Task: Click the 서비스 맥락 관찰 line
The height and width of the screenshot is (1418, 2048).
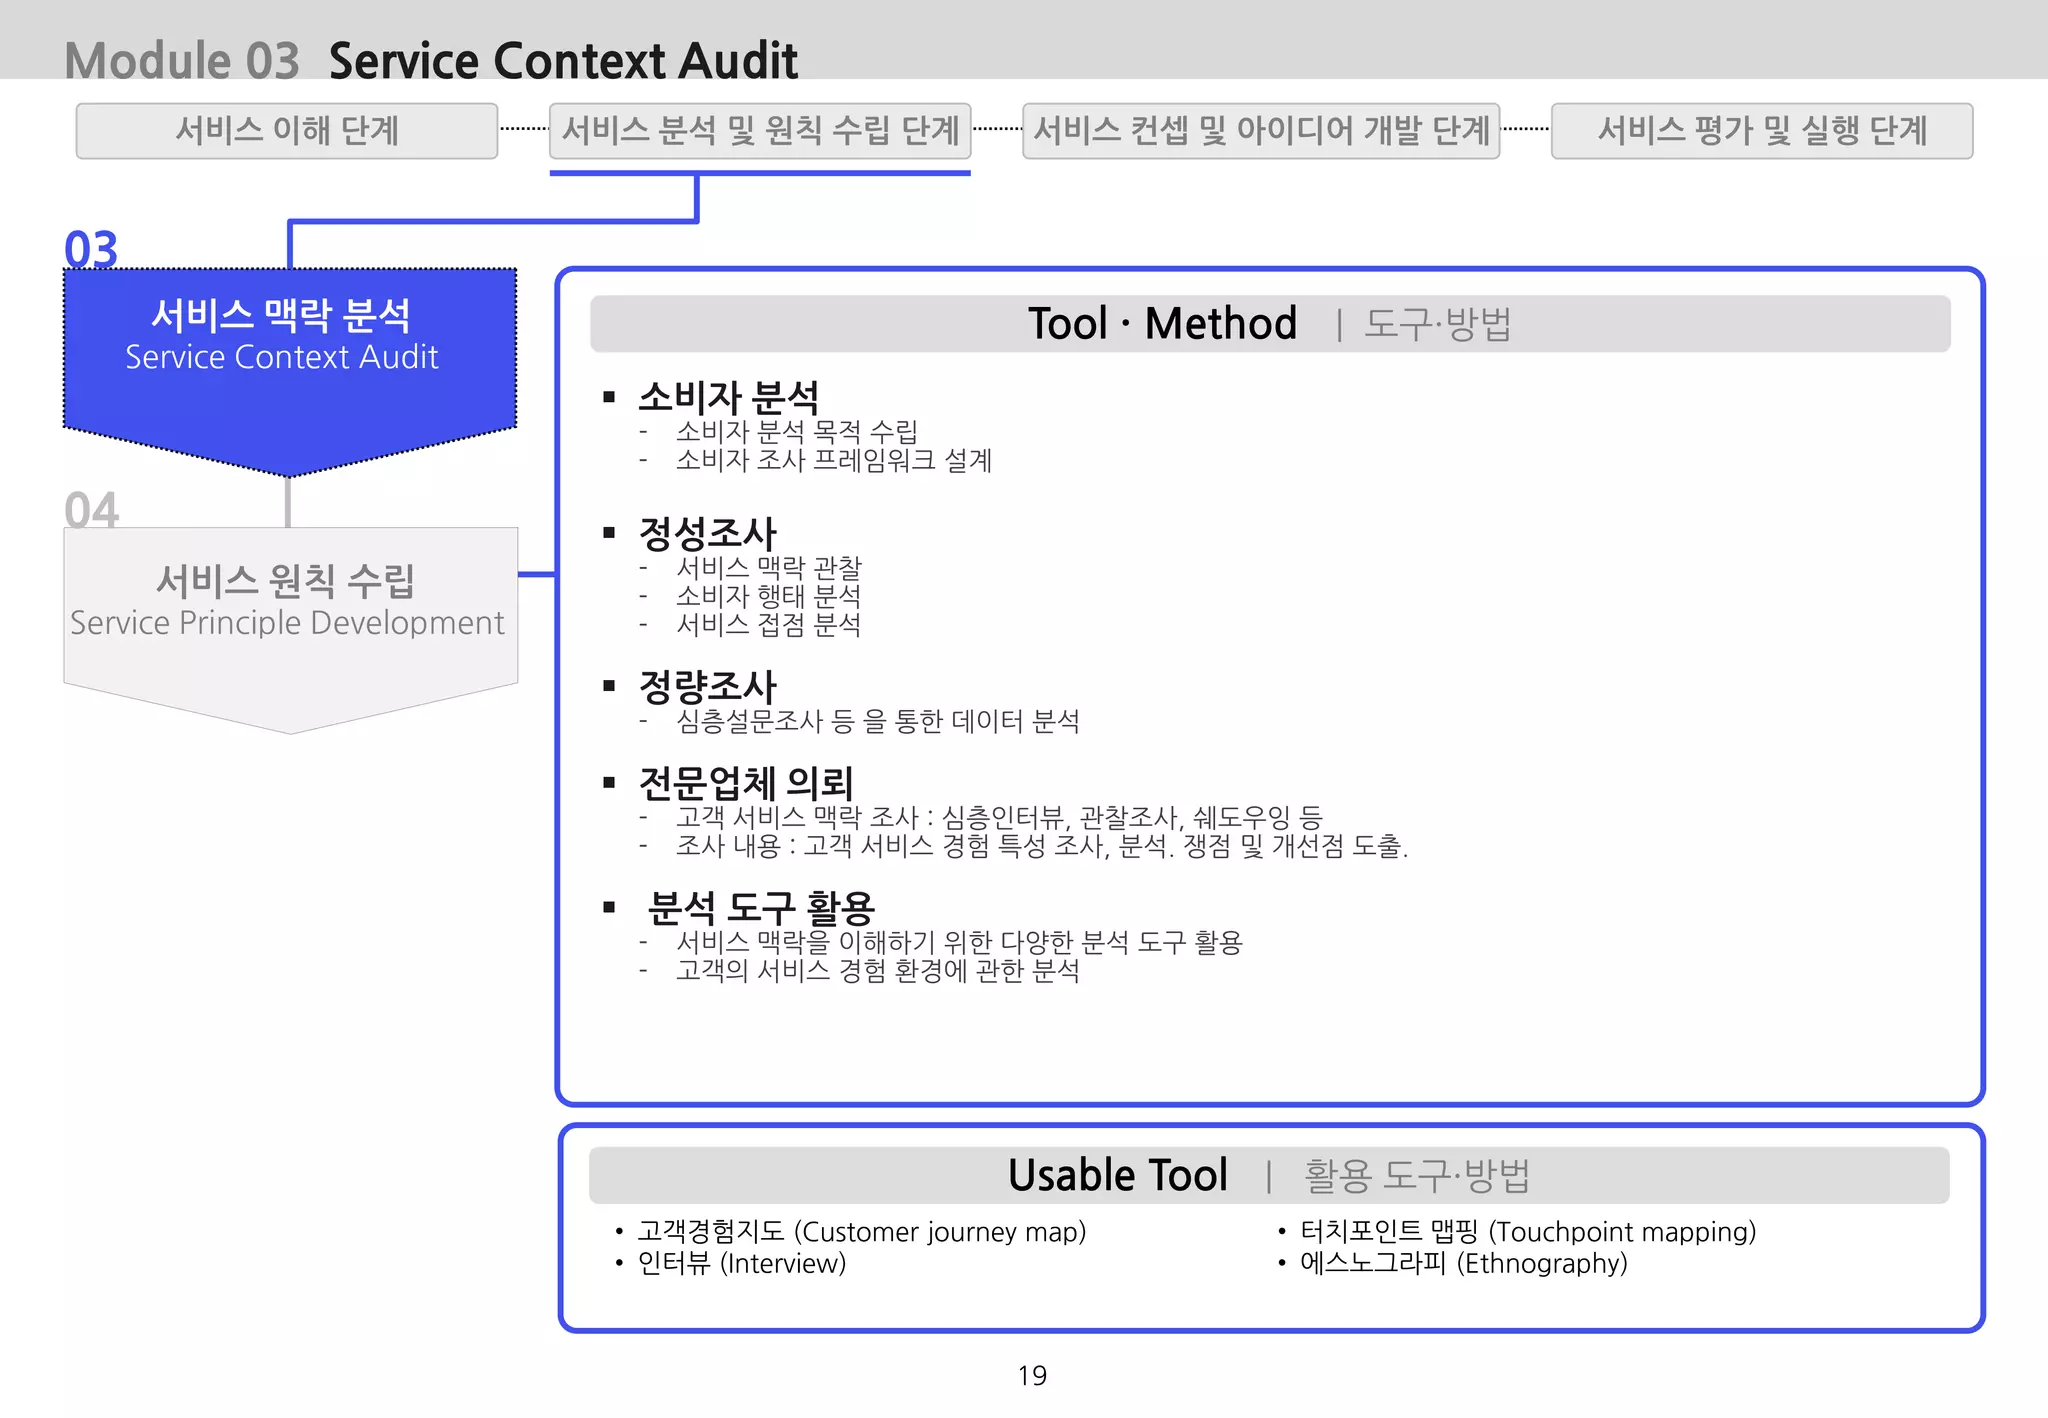Action: click(769, 567)
